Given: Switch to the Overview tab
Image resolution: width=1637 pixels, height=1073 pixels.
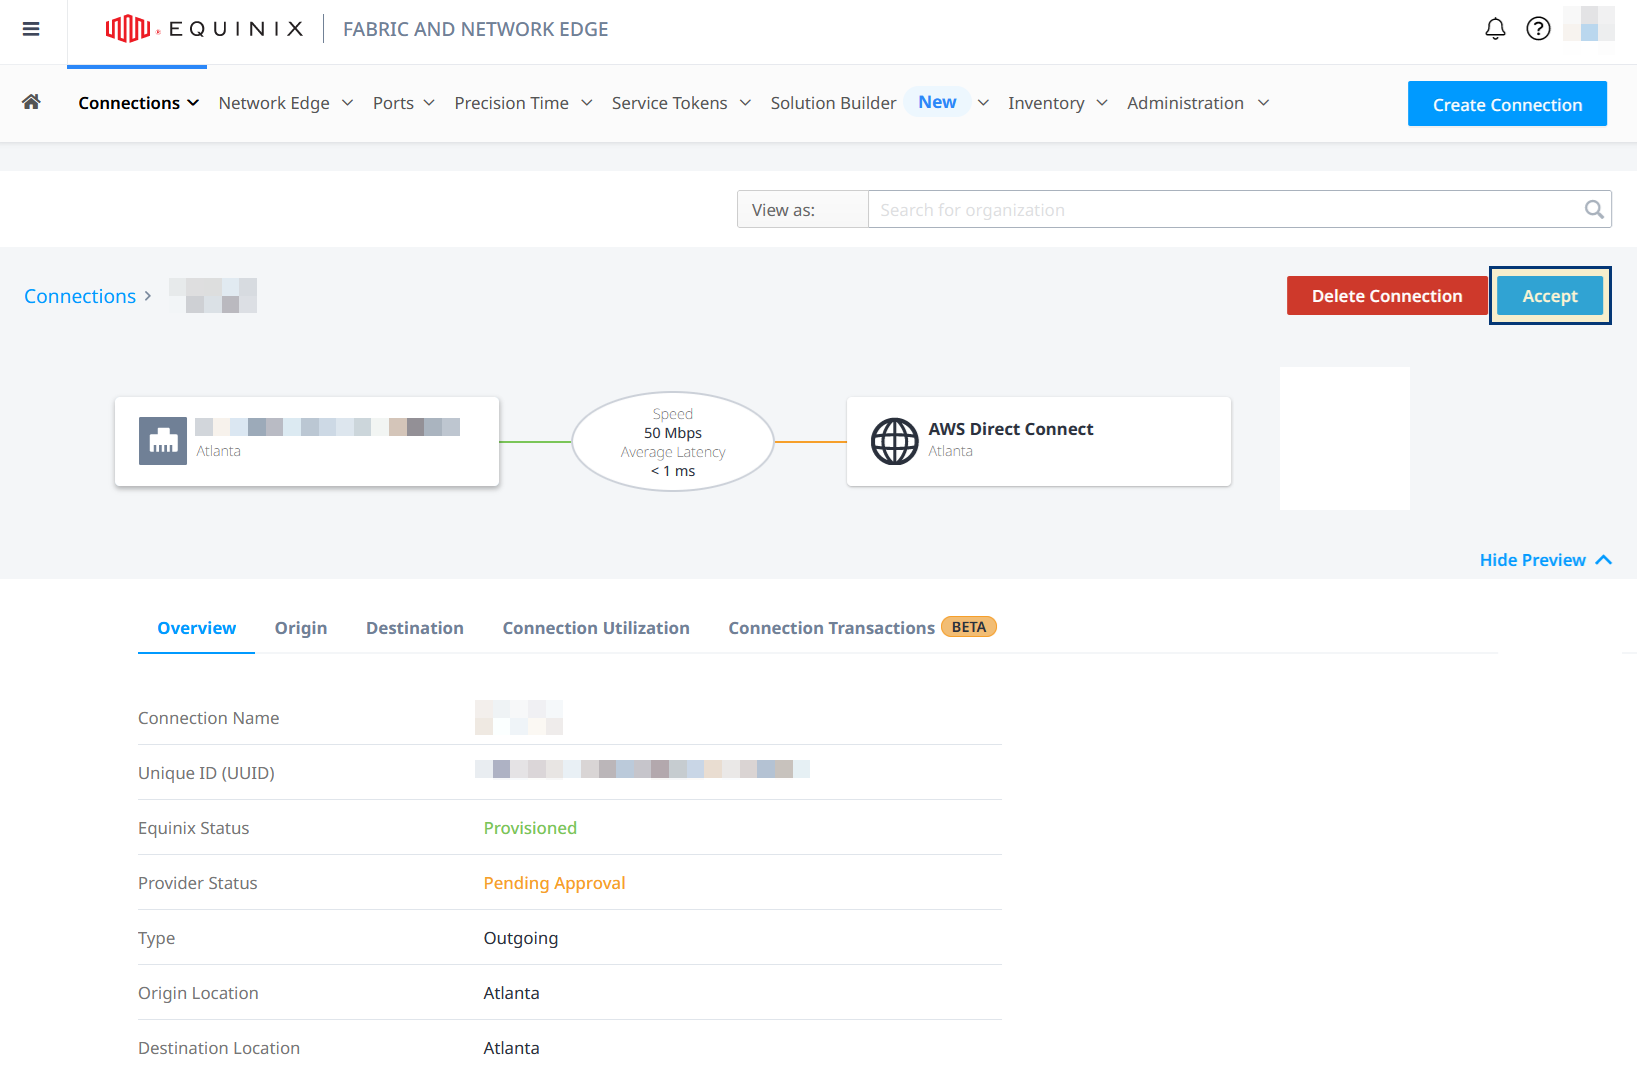Looking at the screenshot, I should coord(197,628).
